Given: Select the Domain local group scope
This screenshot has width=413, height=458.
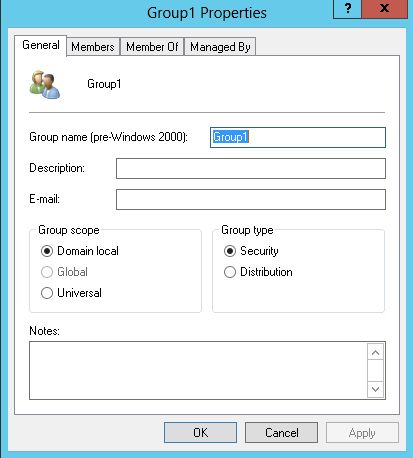Looking at the screenshot, I should [x=80, y=251].
